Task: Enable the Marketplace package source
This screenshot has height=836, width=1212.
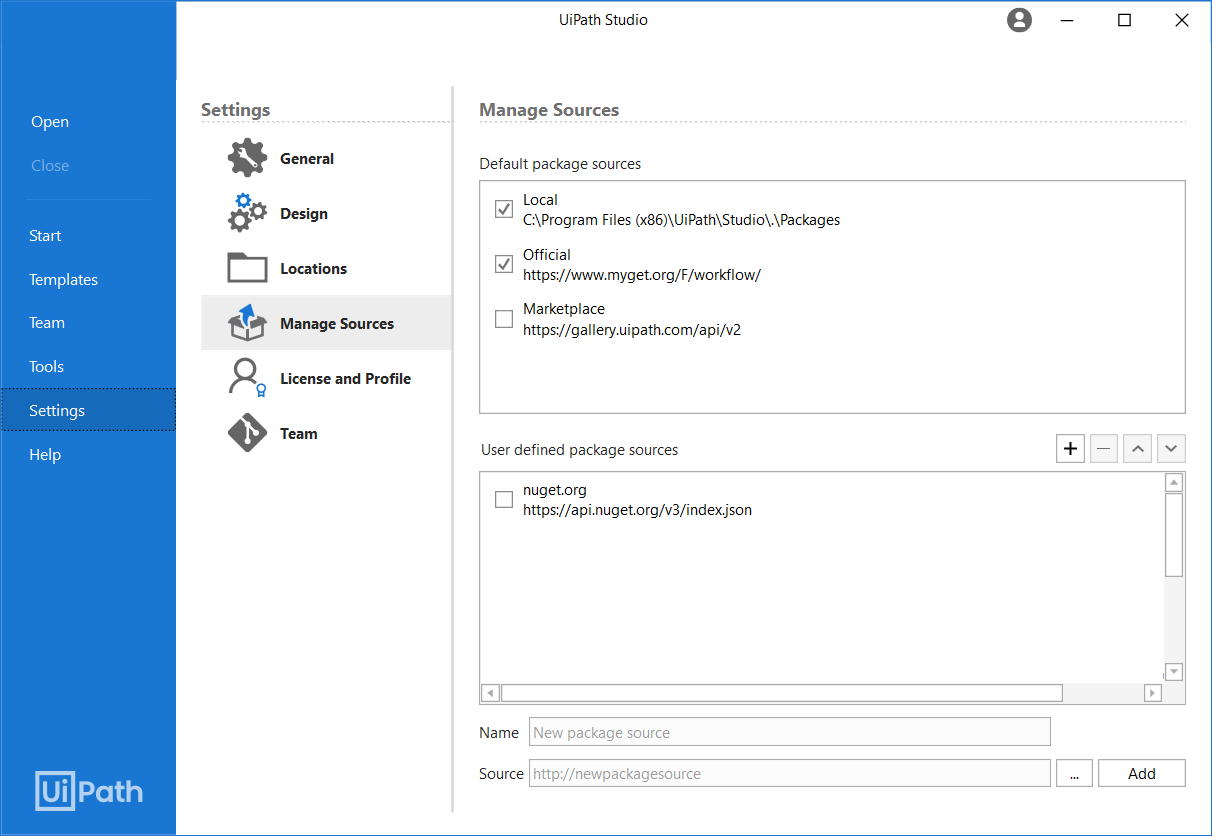Action: point(504,319)
